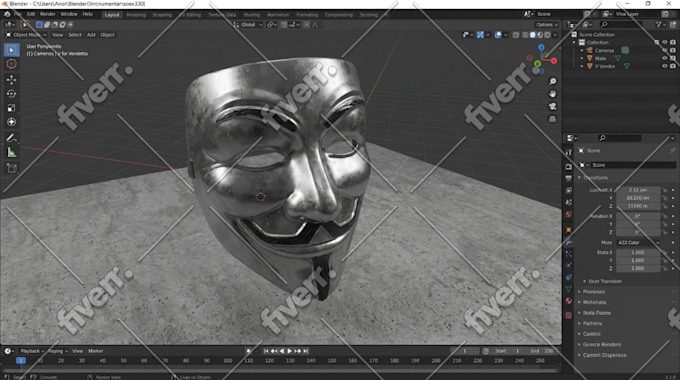Click the viewport pan hand icon
The image size is (680, 380).
[x=552, y=94]
